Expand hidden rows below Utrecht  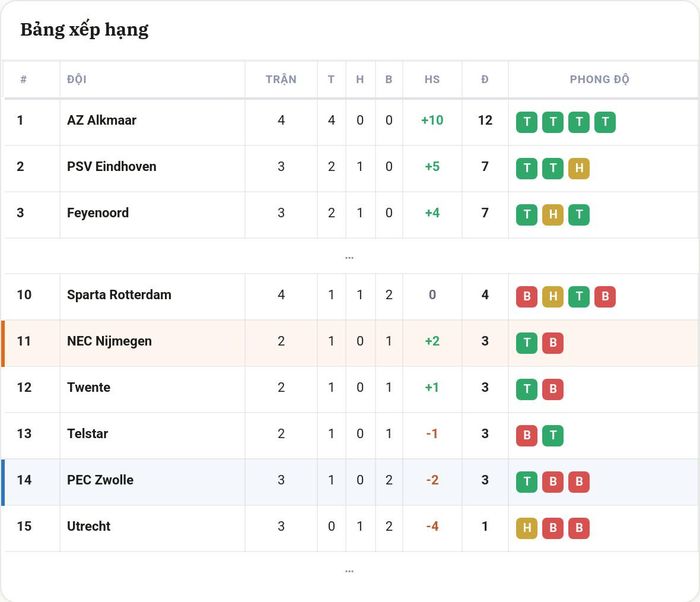click(350, 571)
